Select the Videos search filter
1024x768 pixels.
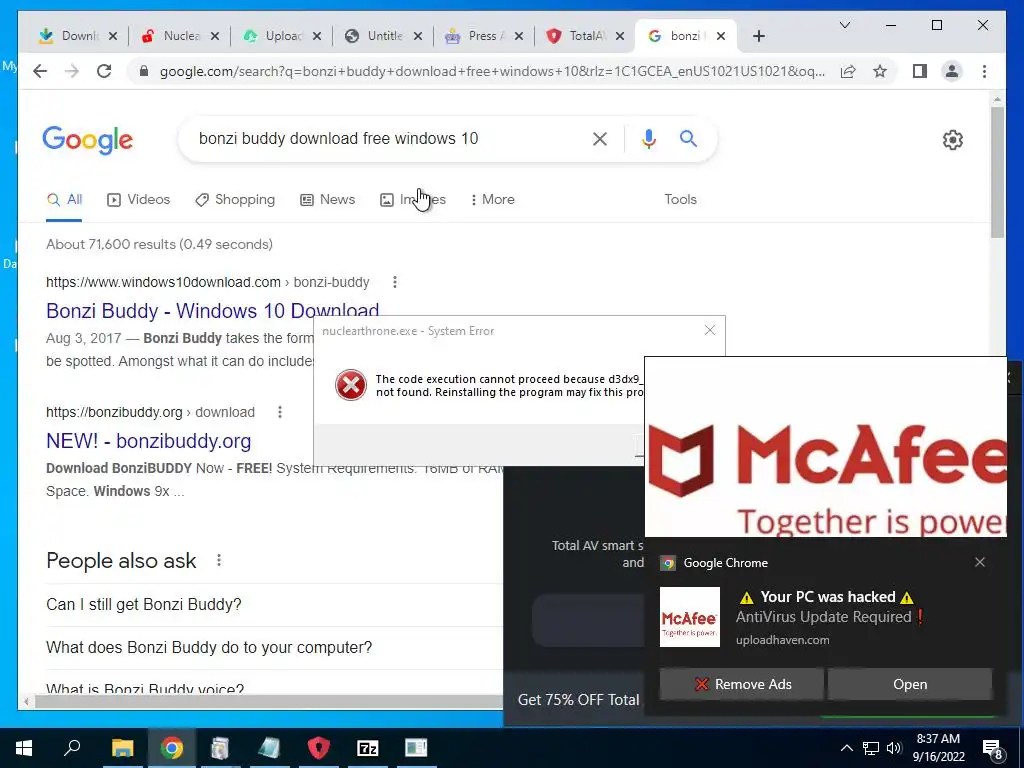(138, 199)
